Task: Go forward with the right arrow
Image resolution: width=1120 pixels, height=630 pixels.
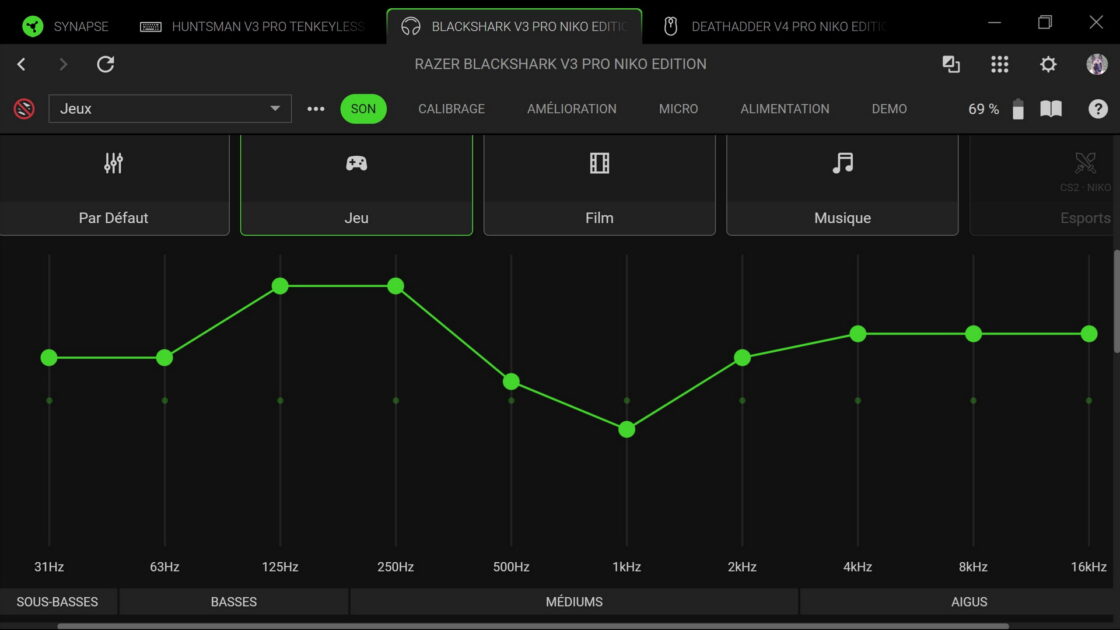Action: 63,64
